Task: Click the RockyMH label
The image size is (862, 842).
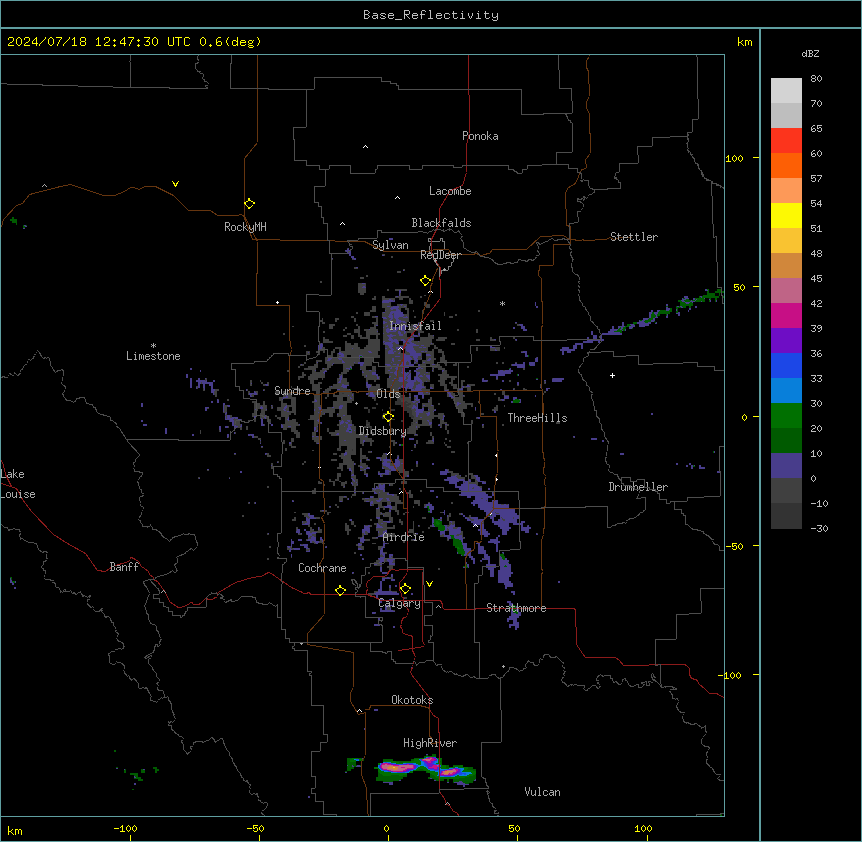Action: pos(245,227)
